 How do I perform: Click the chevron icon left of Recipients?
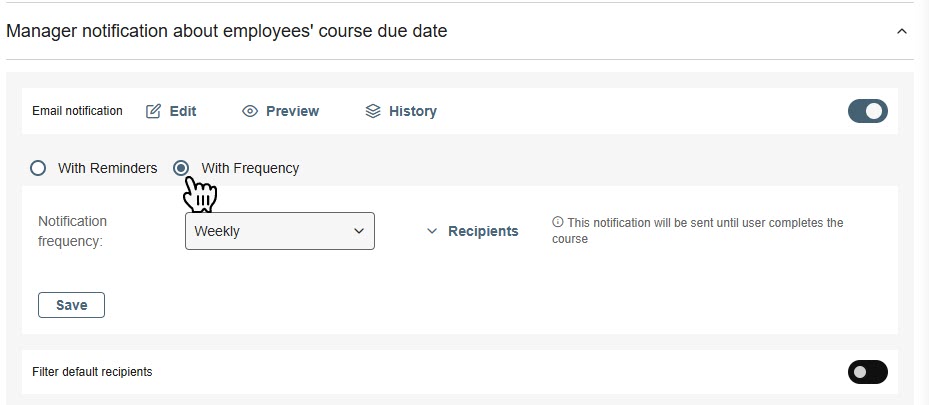tap(432, 231)
